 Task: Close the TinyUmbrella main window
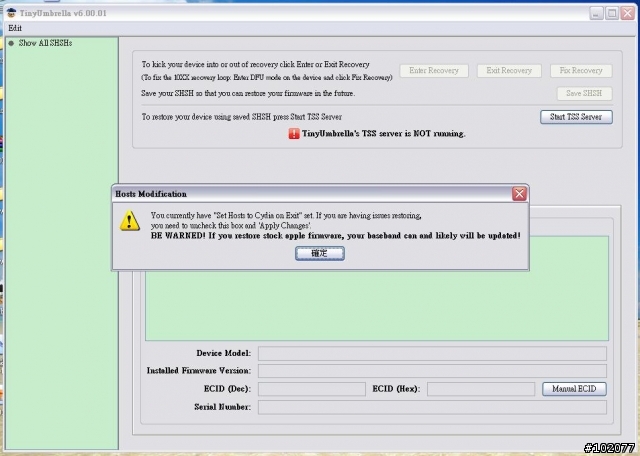click(x=627, y=13)
